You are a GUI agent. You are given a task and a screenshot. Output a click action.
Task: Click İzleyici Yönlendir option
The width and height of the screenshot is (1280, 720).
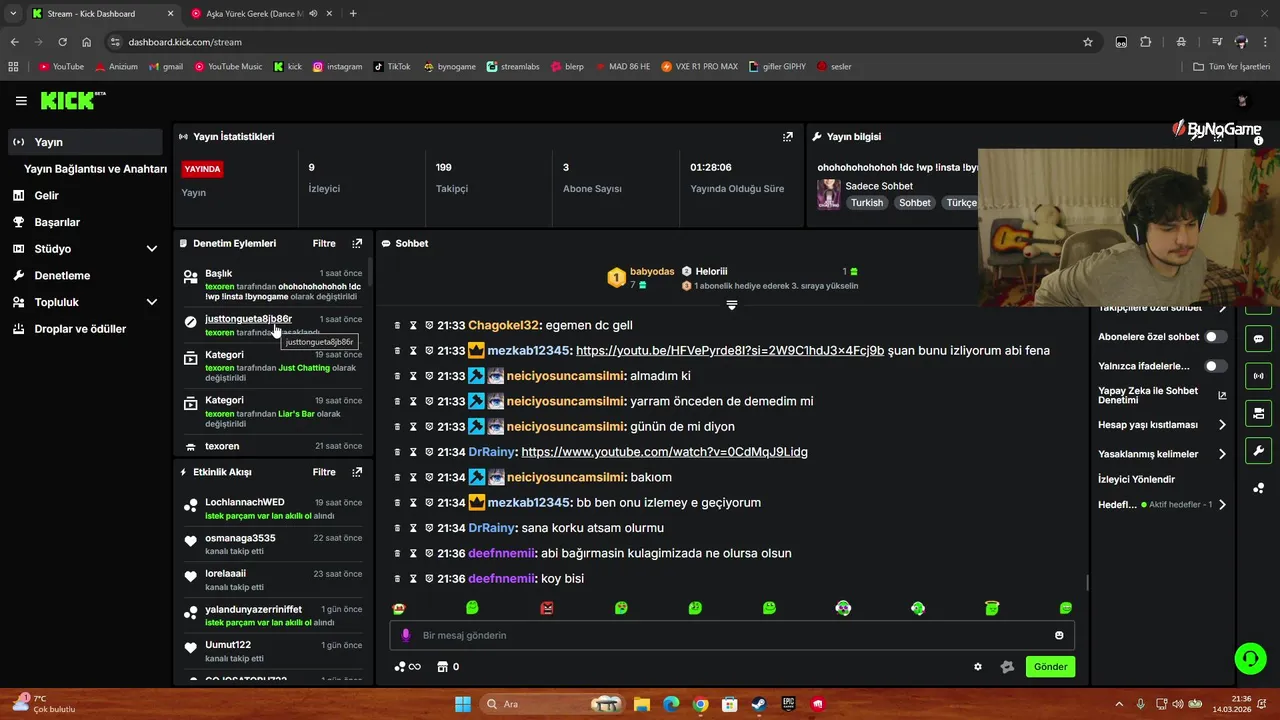tap(1136, 480)
